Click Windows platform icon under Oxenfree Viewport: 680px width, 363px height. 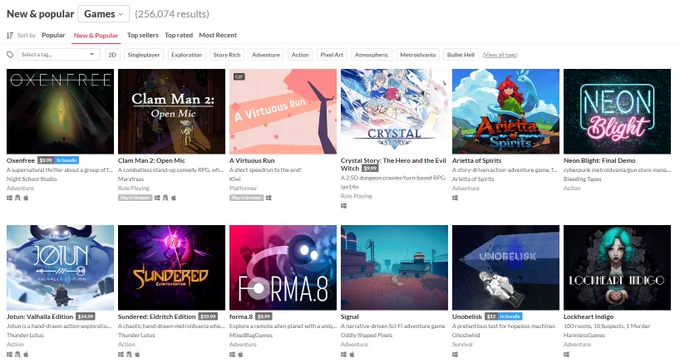coord(10,198)
